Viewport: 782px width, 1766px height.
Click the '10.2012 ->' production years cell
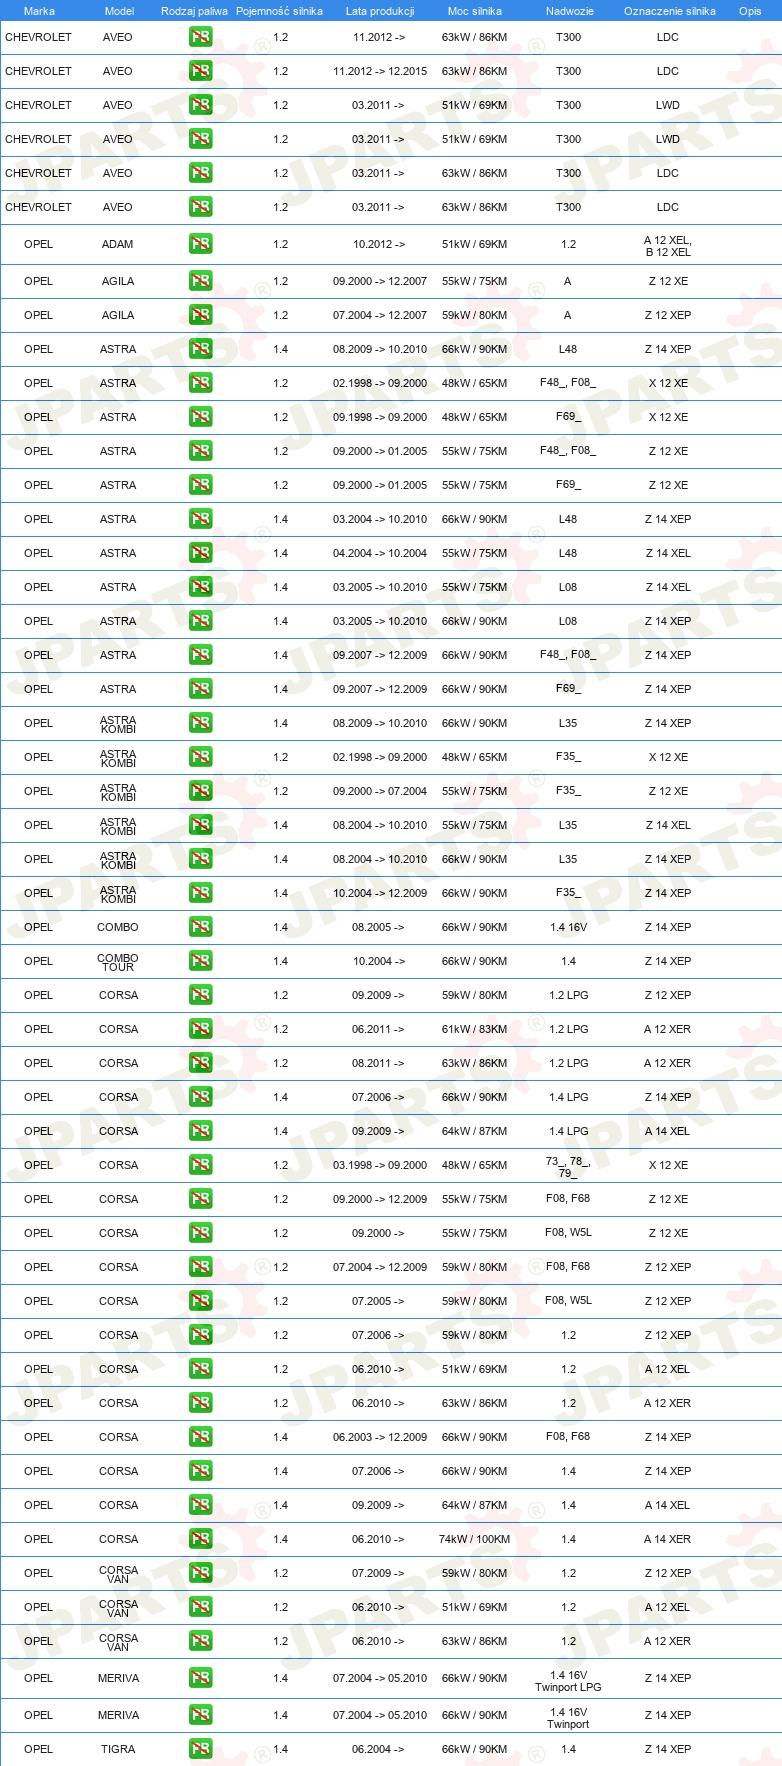pos(379,244)
